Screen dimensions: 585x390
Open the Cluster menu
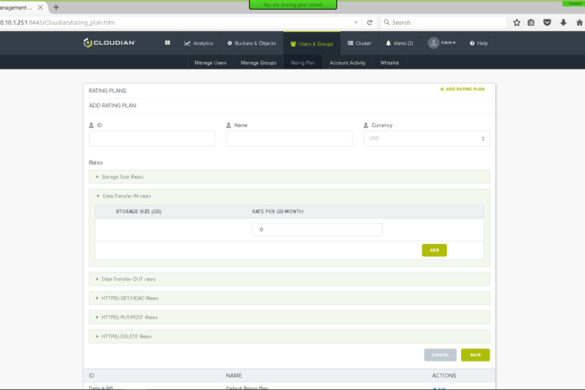(x=359, y=43)
